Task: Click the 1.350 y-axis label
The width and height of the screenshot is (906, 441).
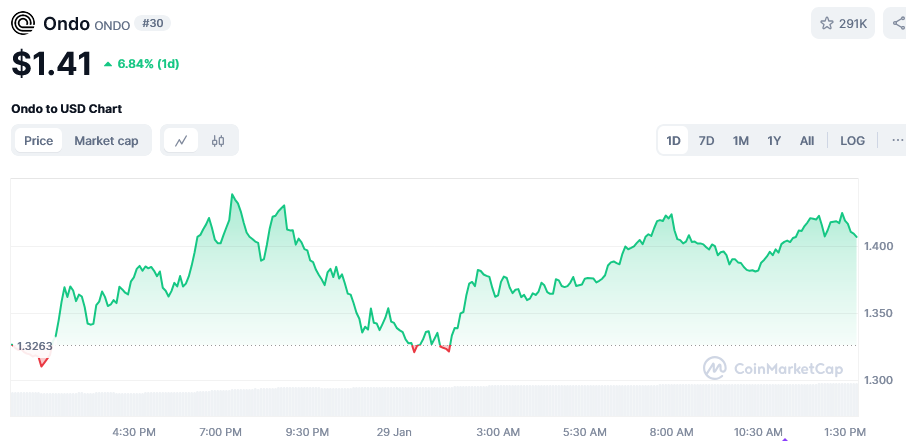Action: (878, 313)
